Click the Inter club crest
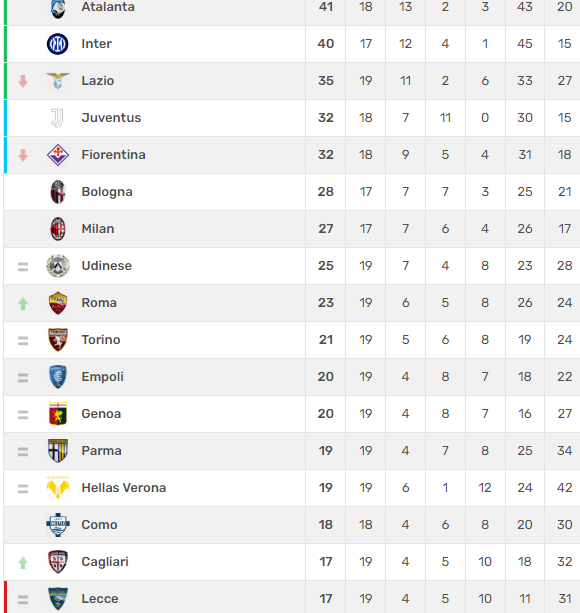 coord(58,44)
